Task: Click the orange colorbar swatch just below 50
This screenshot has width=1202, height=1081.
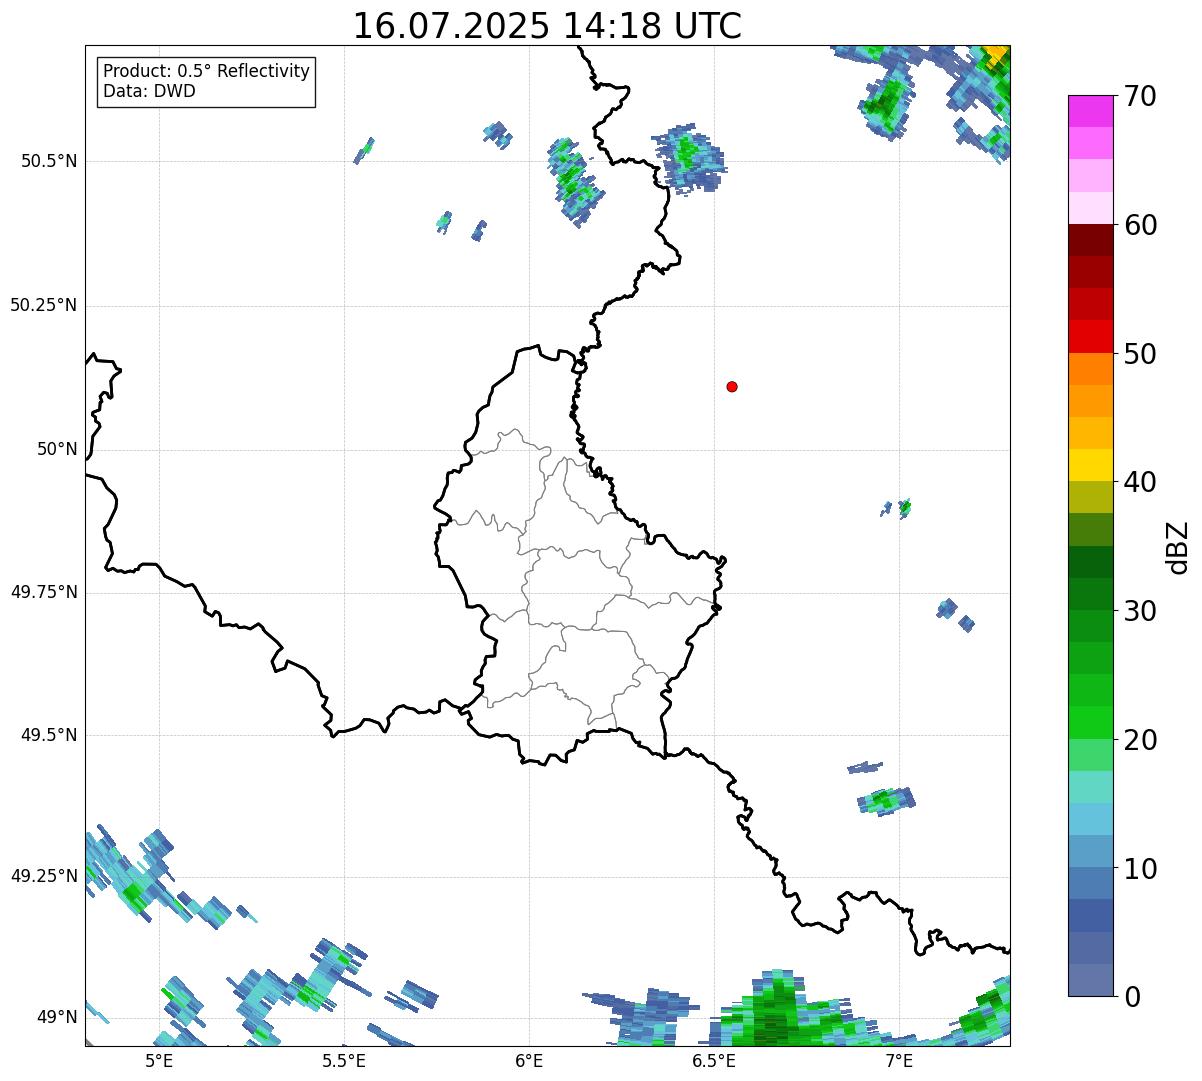Action: point(1091,369)
